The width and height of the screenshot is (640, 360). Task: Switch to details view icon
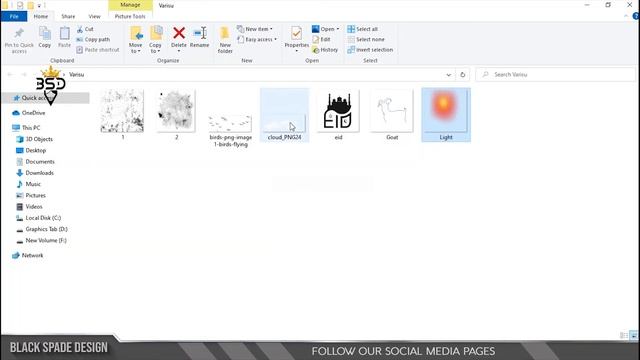coord(624,336)
